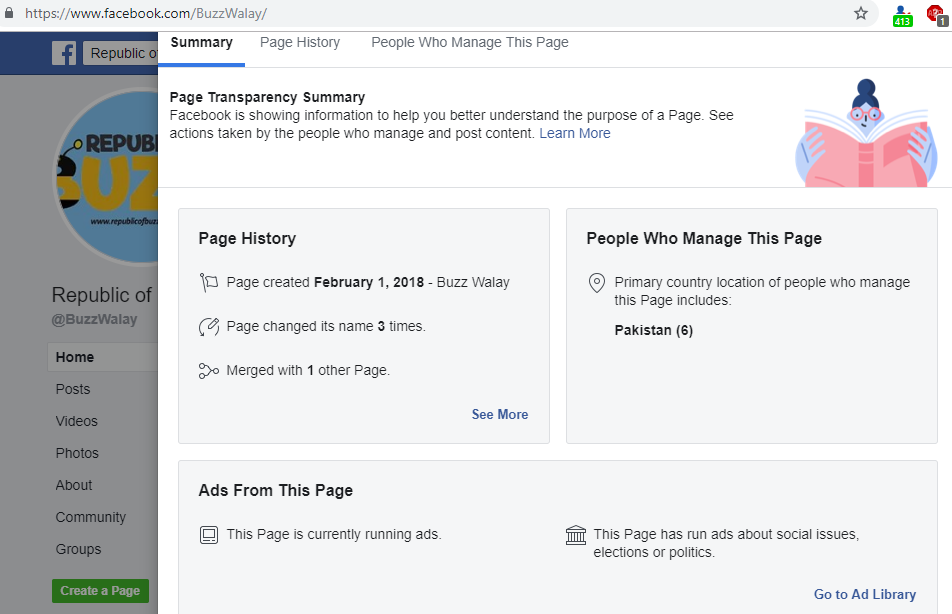952x614 pixels.
Task: Bookmark page with the star icon
Action: click(x=860, y=14)
